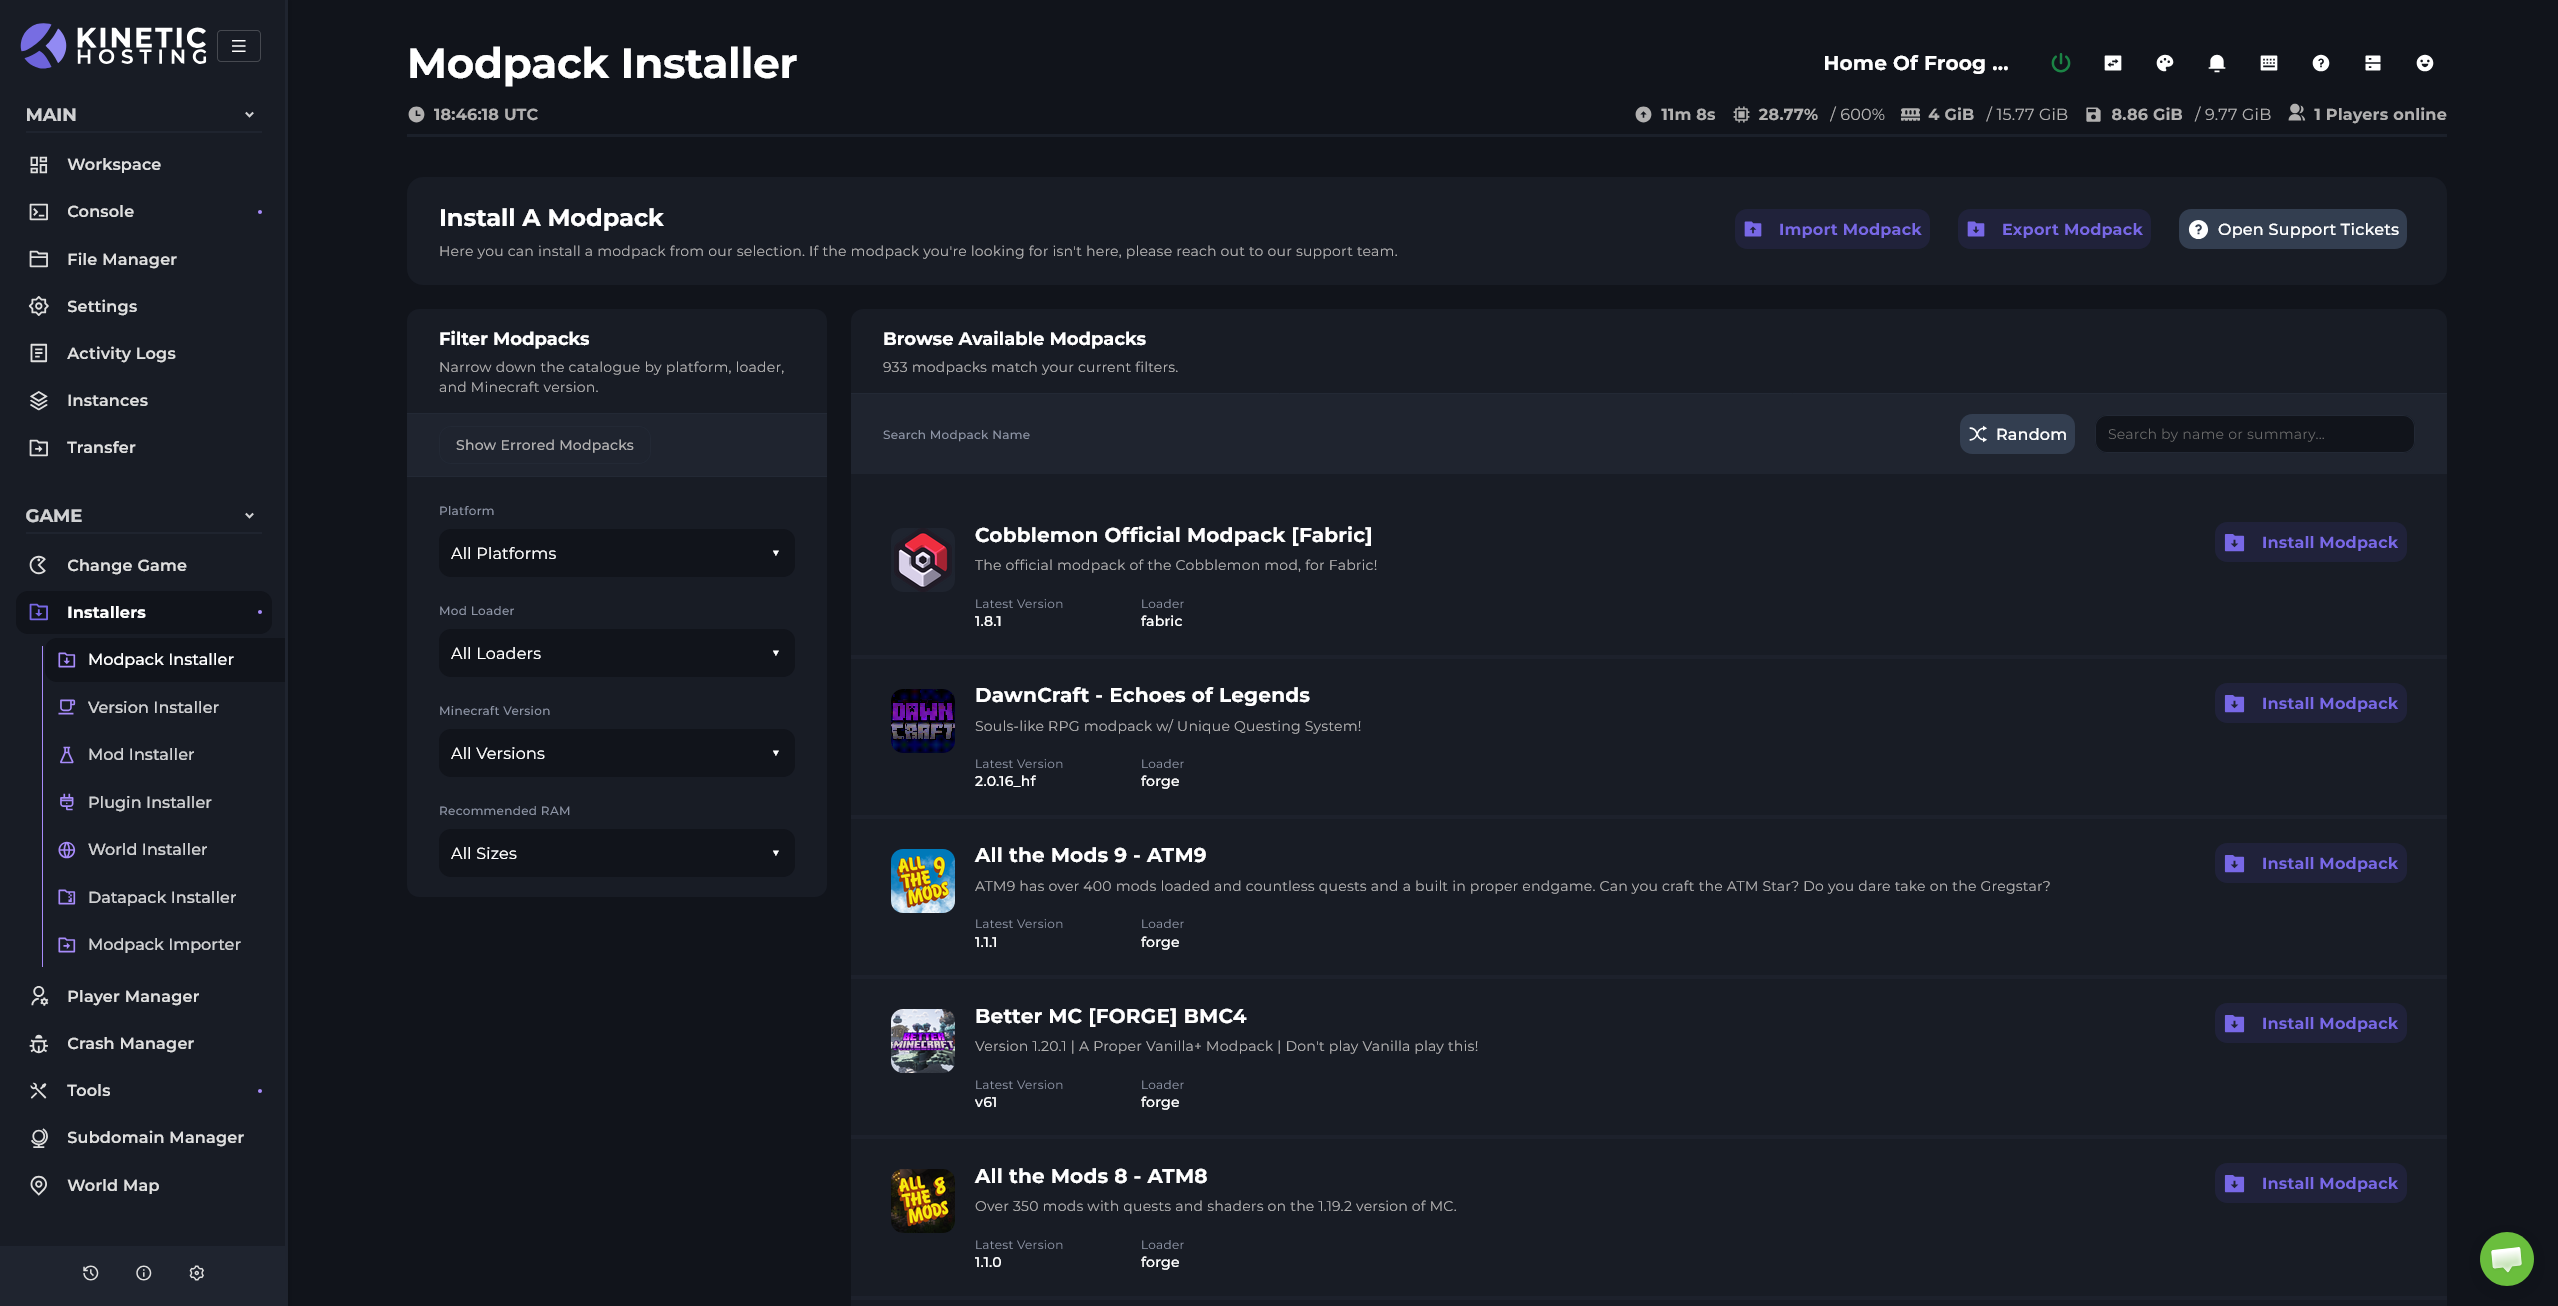Click Import Modpack button

click(x=1832, y=229)
